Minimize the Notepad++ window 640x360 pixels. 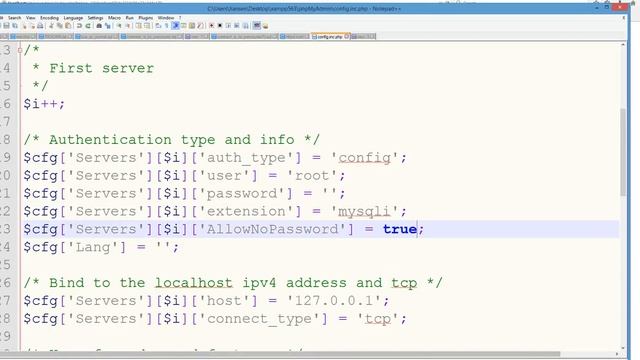pyautogui.click(x=597, y=7)
